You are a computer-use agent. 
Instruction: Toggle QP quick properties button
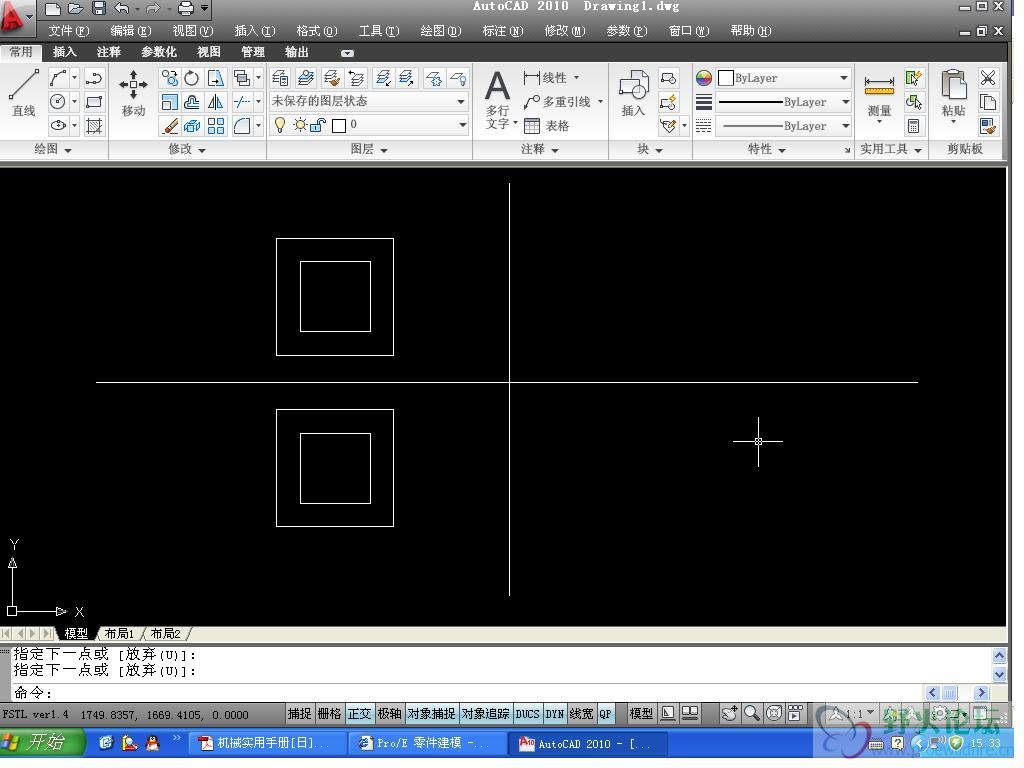605,714
